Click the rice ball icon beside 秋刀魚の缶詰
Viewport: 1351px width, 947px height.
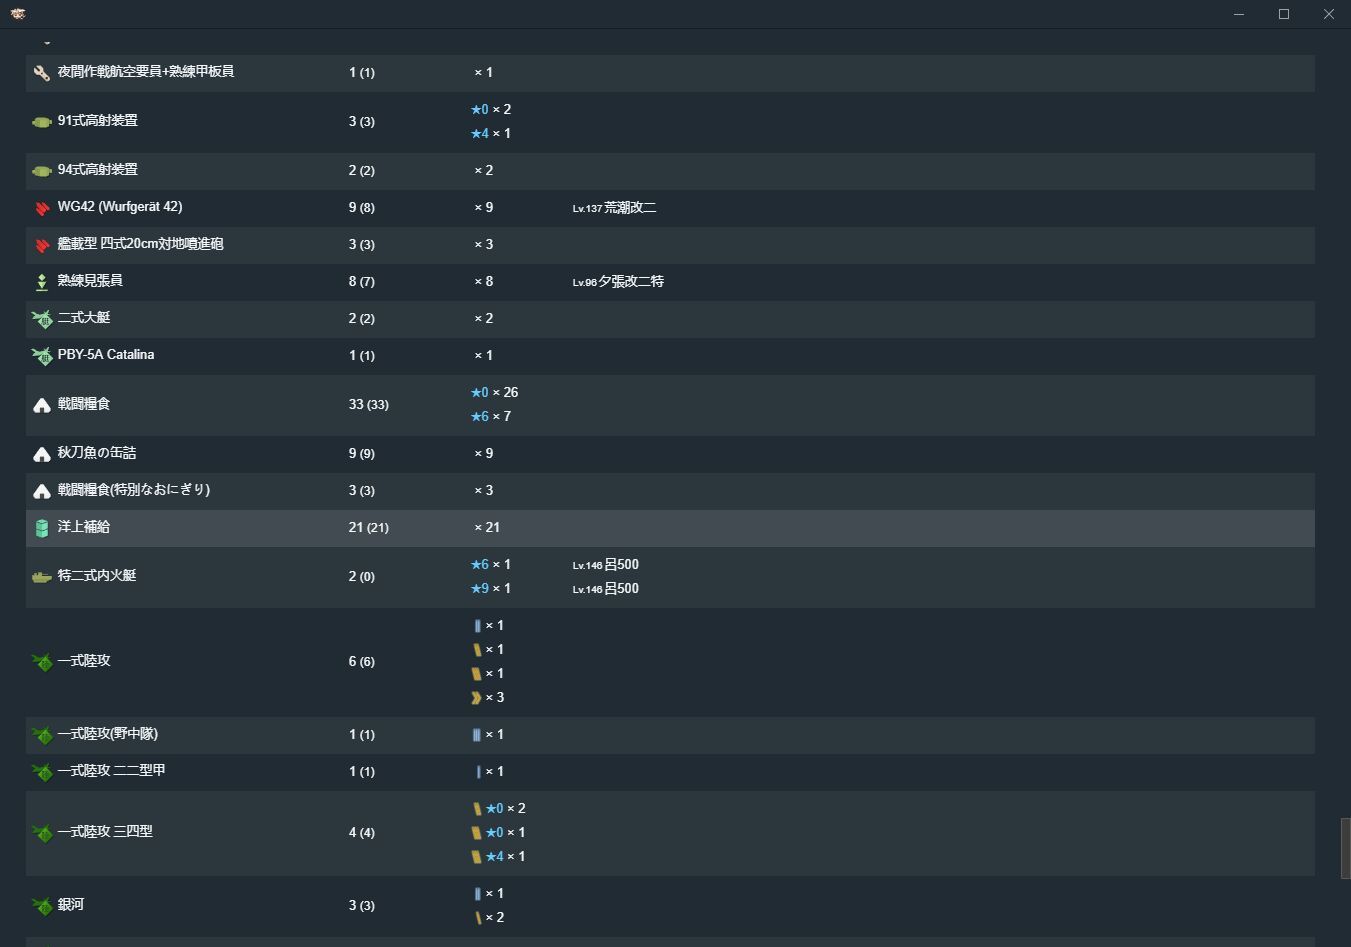[x=41, y=455]
